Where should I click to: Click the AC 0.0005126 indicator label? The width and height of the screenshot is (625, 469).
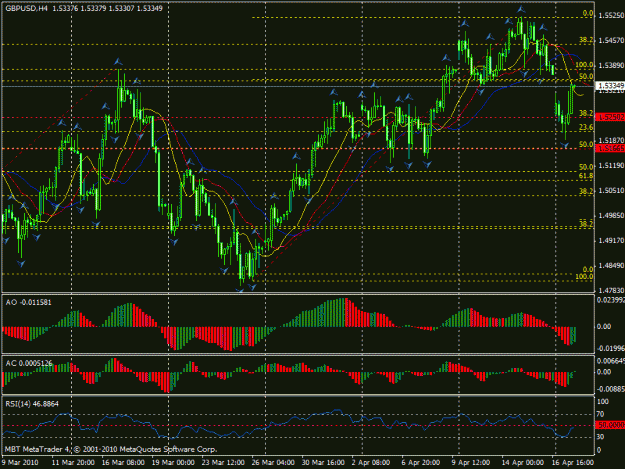(29, 363)
